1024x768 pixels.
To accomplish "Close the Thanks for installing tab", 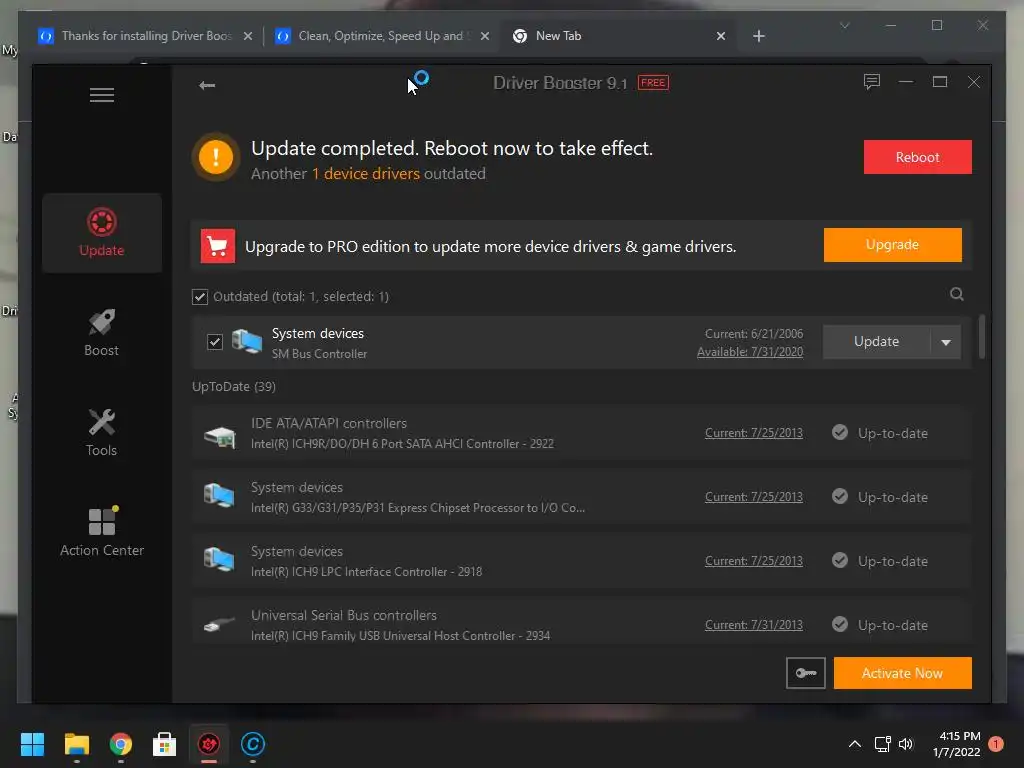I will 248,36.
